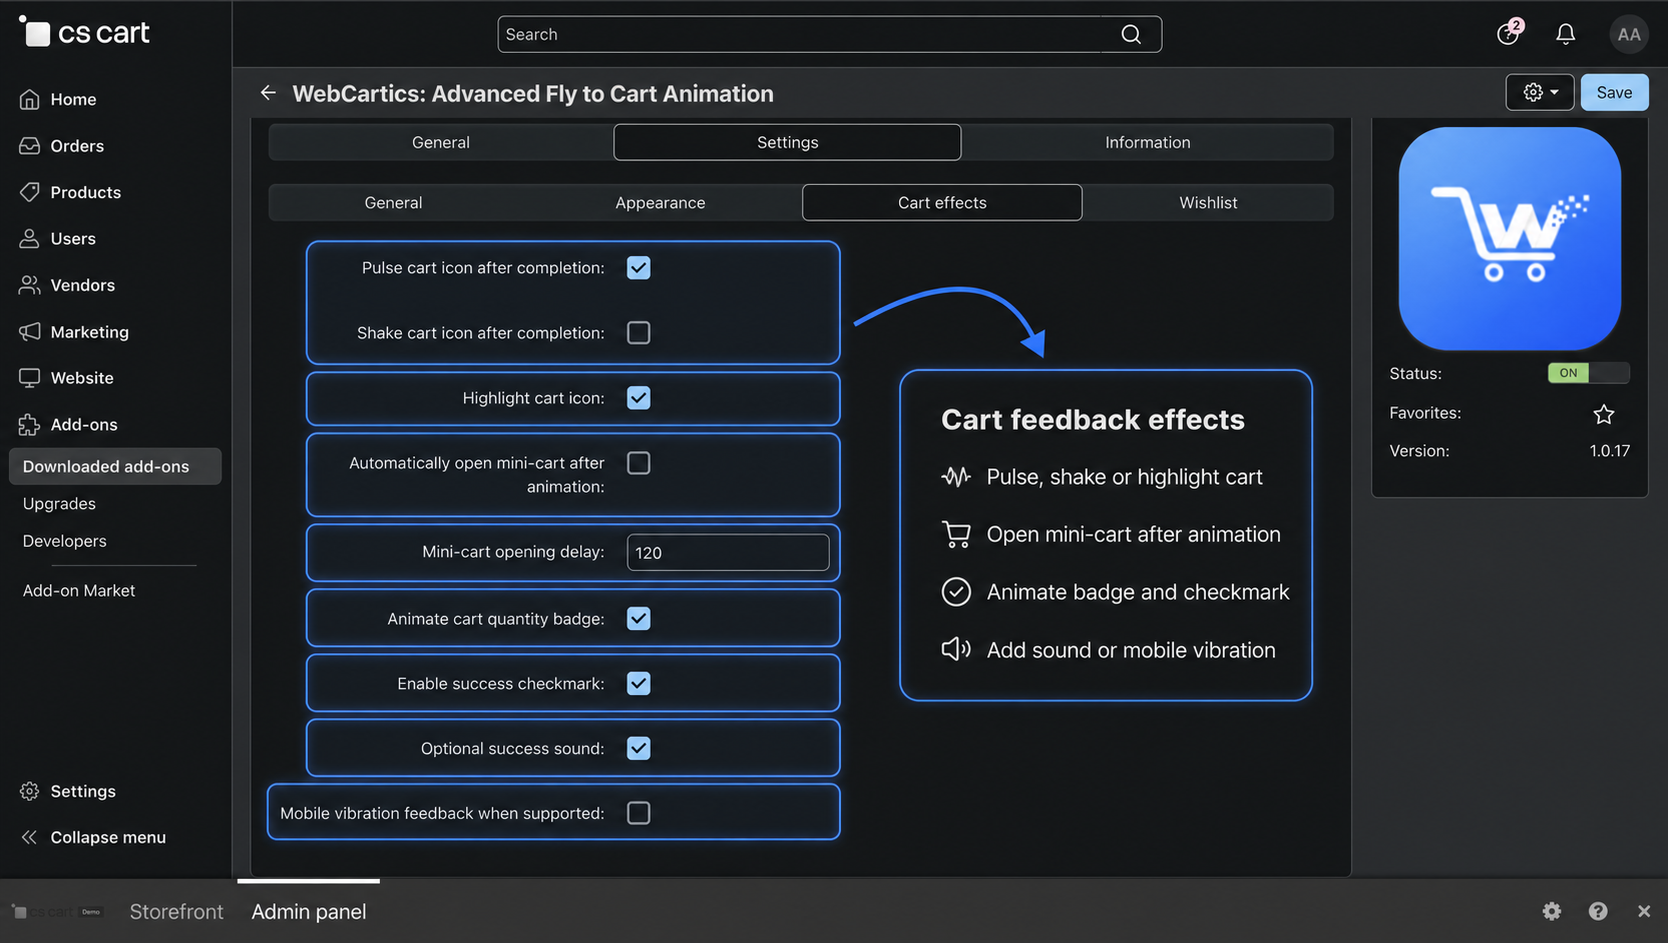The height and width of the screenshot is (943, 1668).
Task: Open the AA user avatar menu
Action: point(1629,34)
